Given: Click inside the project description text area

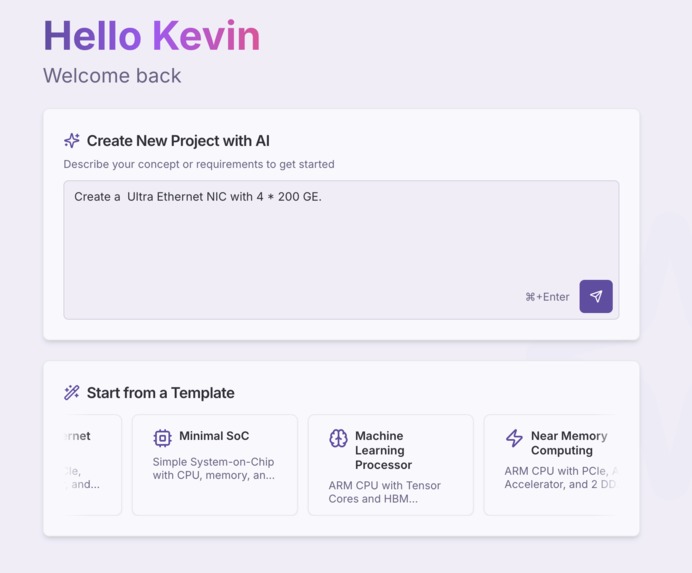Looking at the screenshot, I should pyautogui.click(x=341, y=249).
